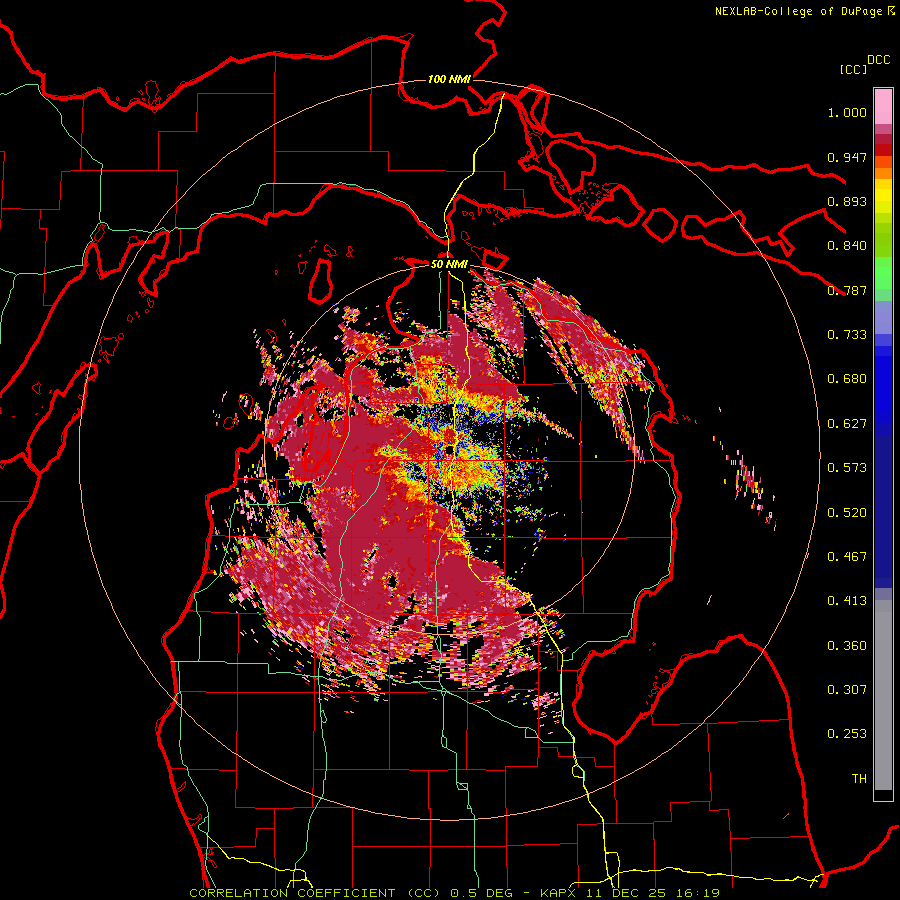Click the 0.893 color scale value
900x900 pixels.
pos(847,202)
